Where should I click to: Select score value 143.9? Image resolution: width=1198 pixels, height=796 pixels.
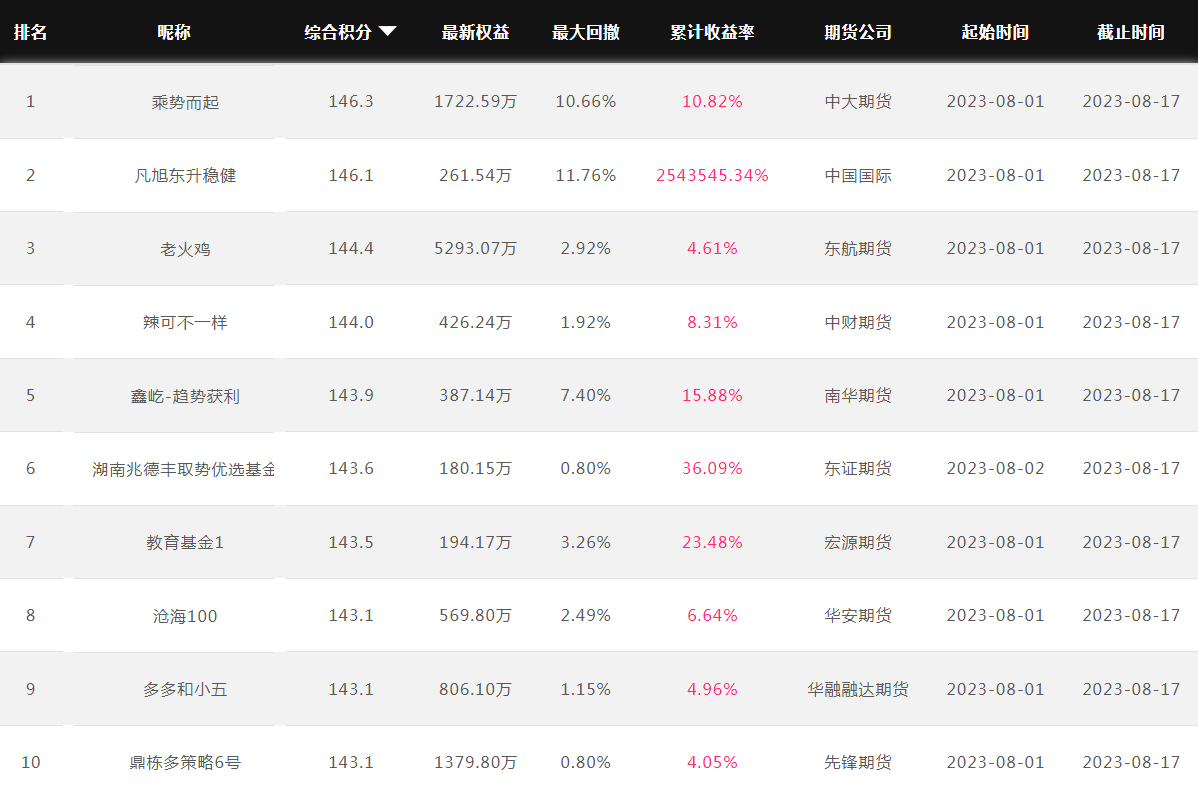[x=351, y=395]
